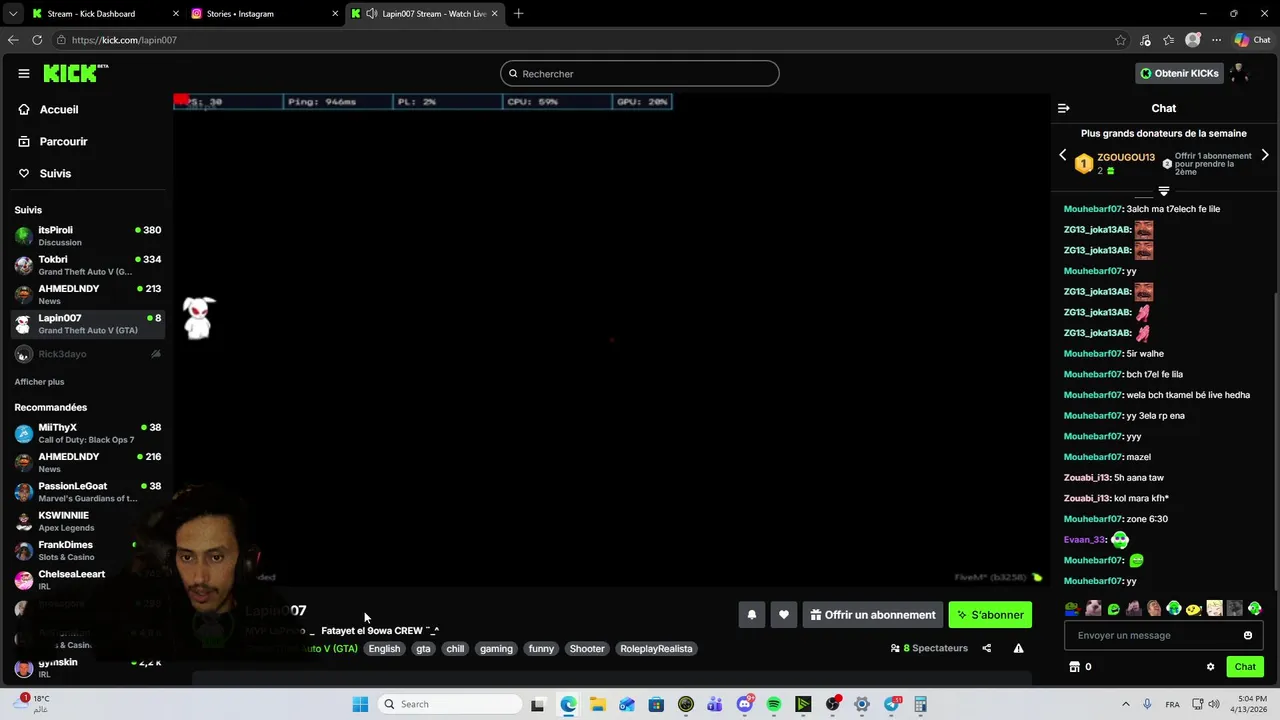Switch to Stream - Kick Dashboard tab
This screenshot has height=720, width=1280.
point(104,14)
